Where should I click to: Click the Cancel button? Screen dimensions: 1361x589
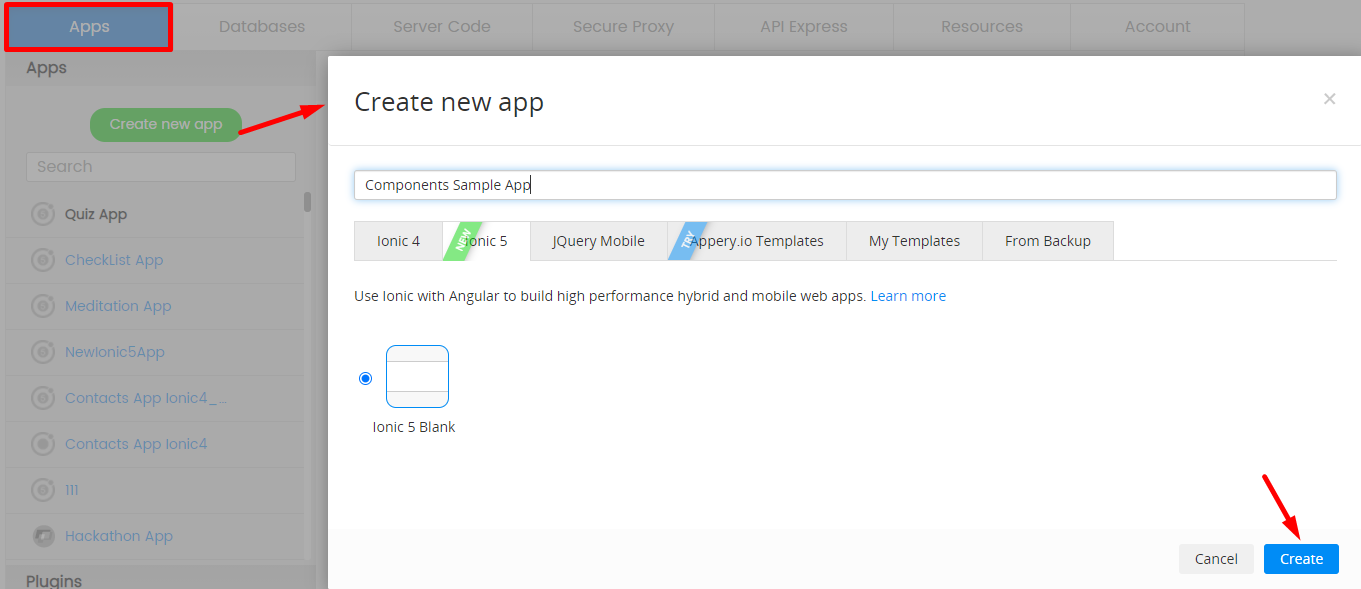(x=1216, y=559)
